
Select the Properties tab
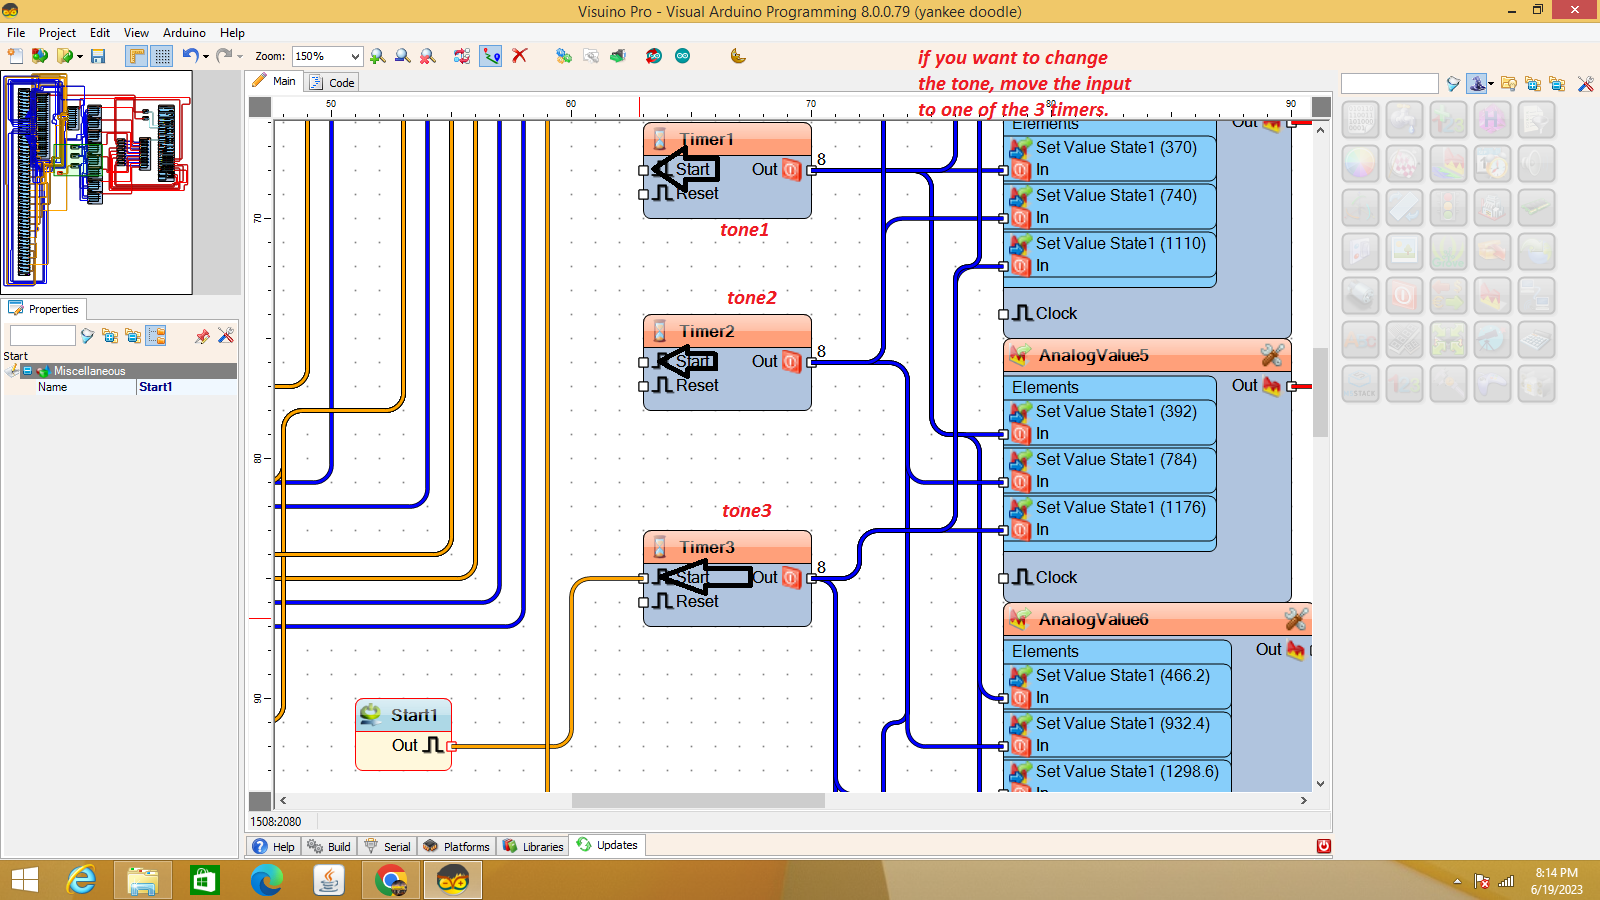(x=44, y=309)
